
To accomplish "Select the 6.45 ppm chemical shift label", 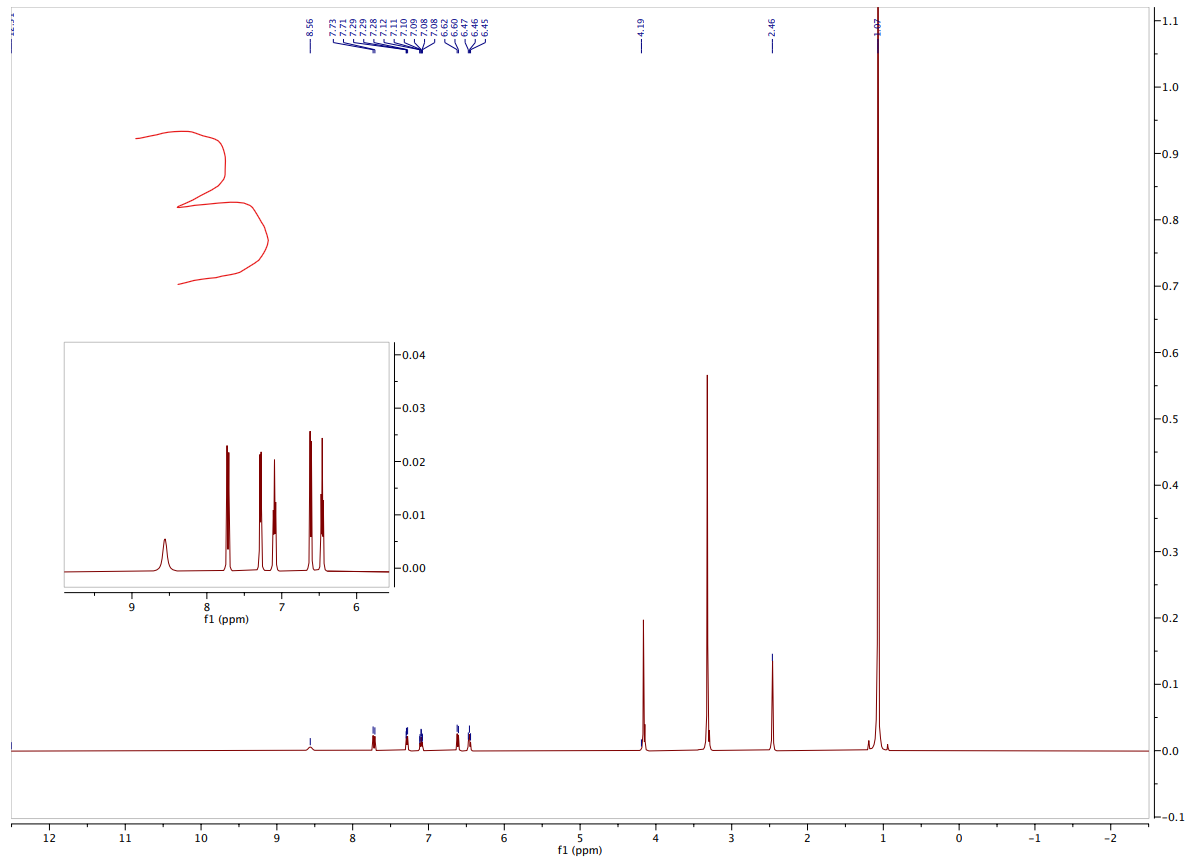I will (485, 28).
